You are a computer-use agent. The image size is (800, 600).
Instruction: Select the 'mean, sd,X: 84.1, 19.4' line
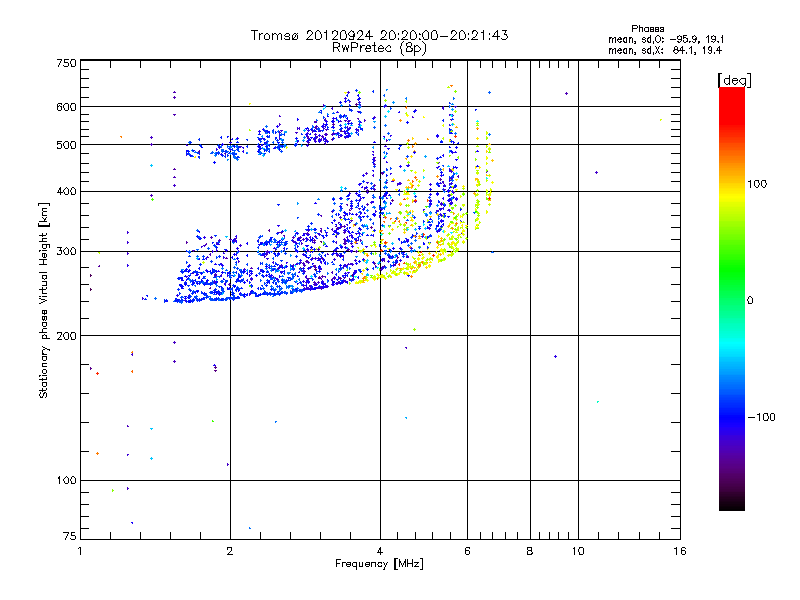[x=665, y=50]
